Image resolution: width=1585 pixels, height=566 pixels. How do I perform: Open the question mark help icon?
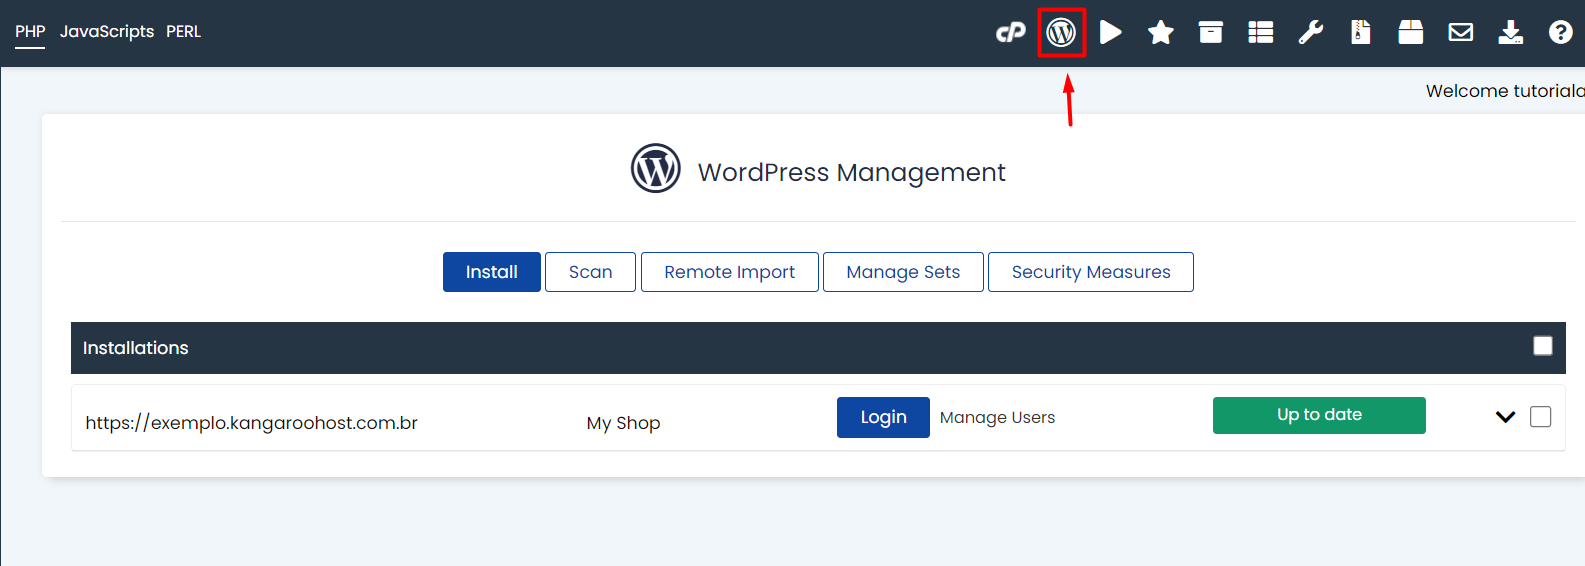(x=1561, y=33)
